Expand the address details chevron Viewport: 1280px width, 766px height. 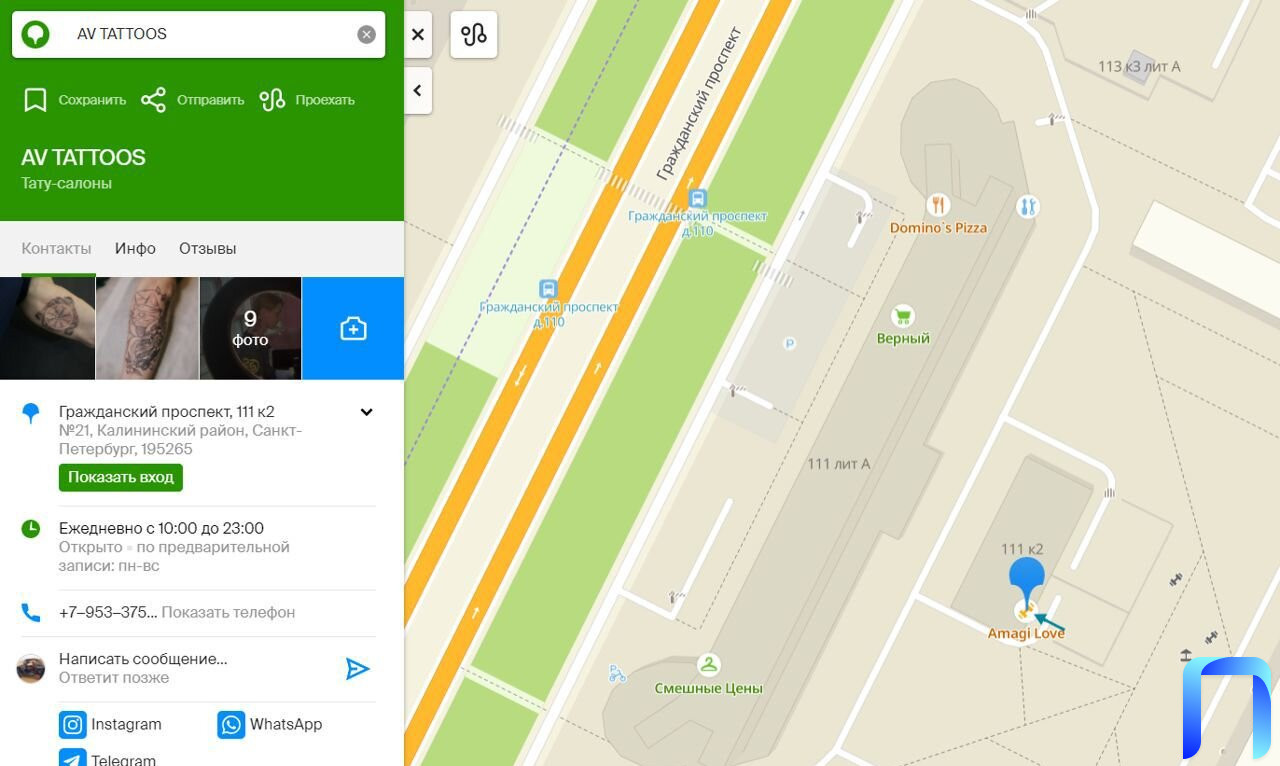click(367, 412)
